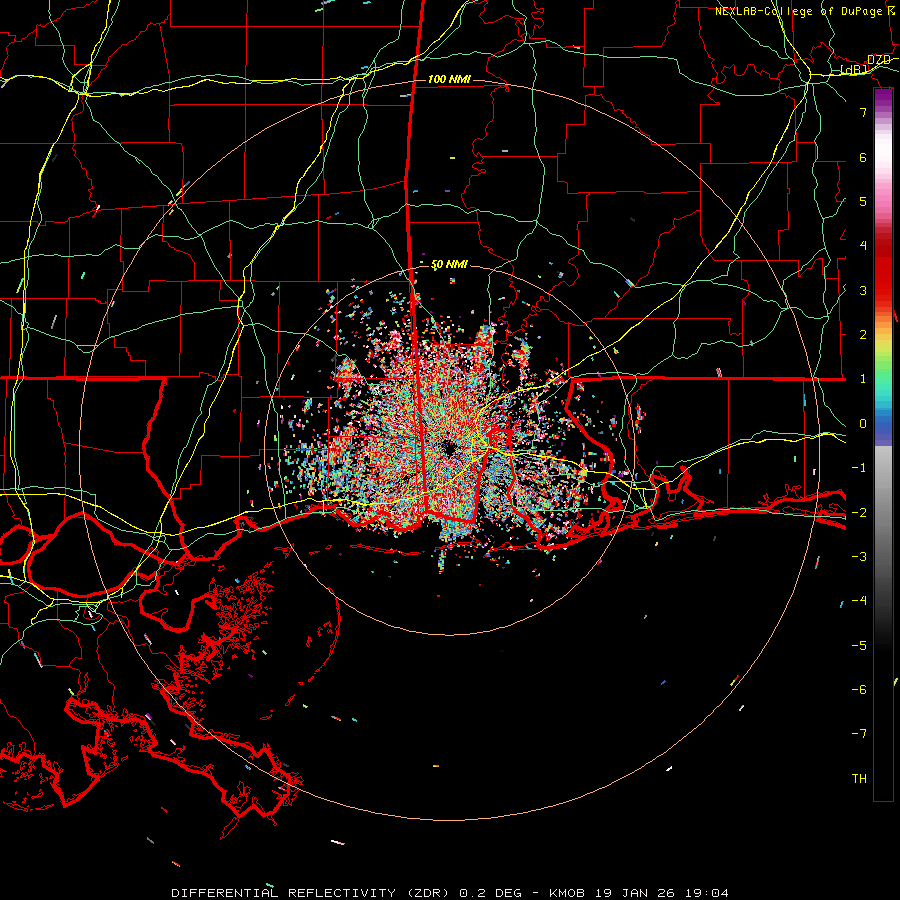Click the color scale value -6 label

(859, 690)
